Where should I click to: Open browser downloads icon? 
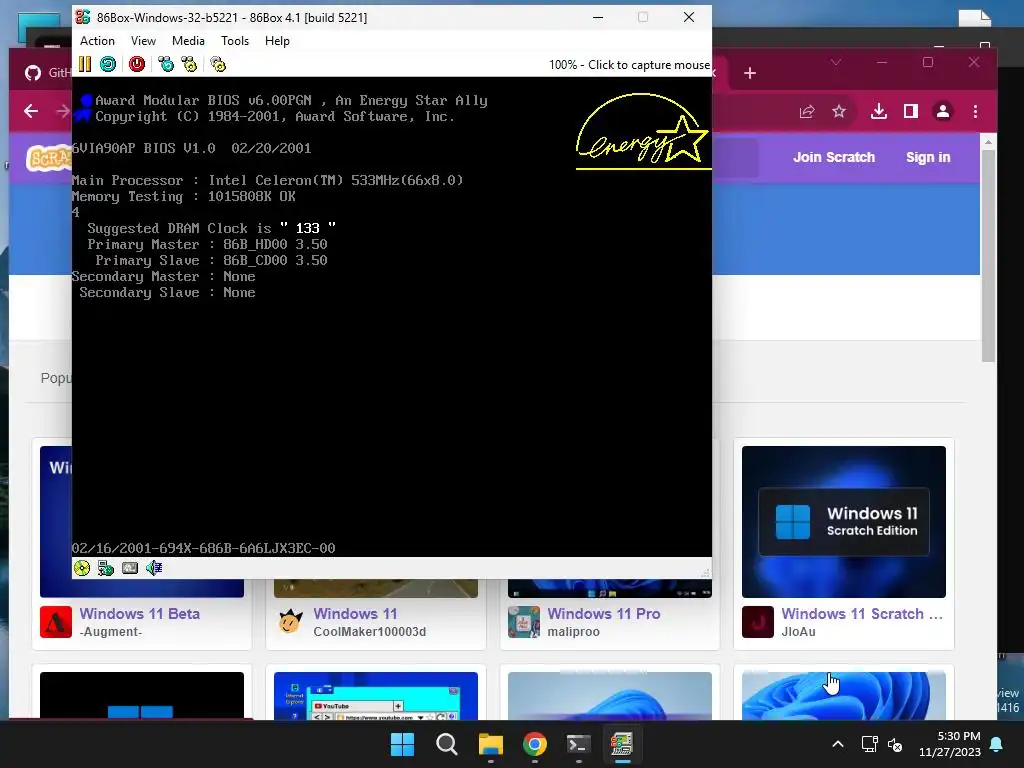[879, 112]
